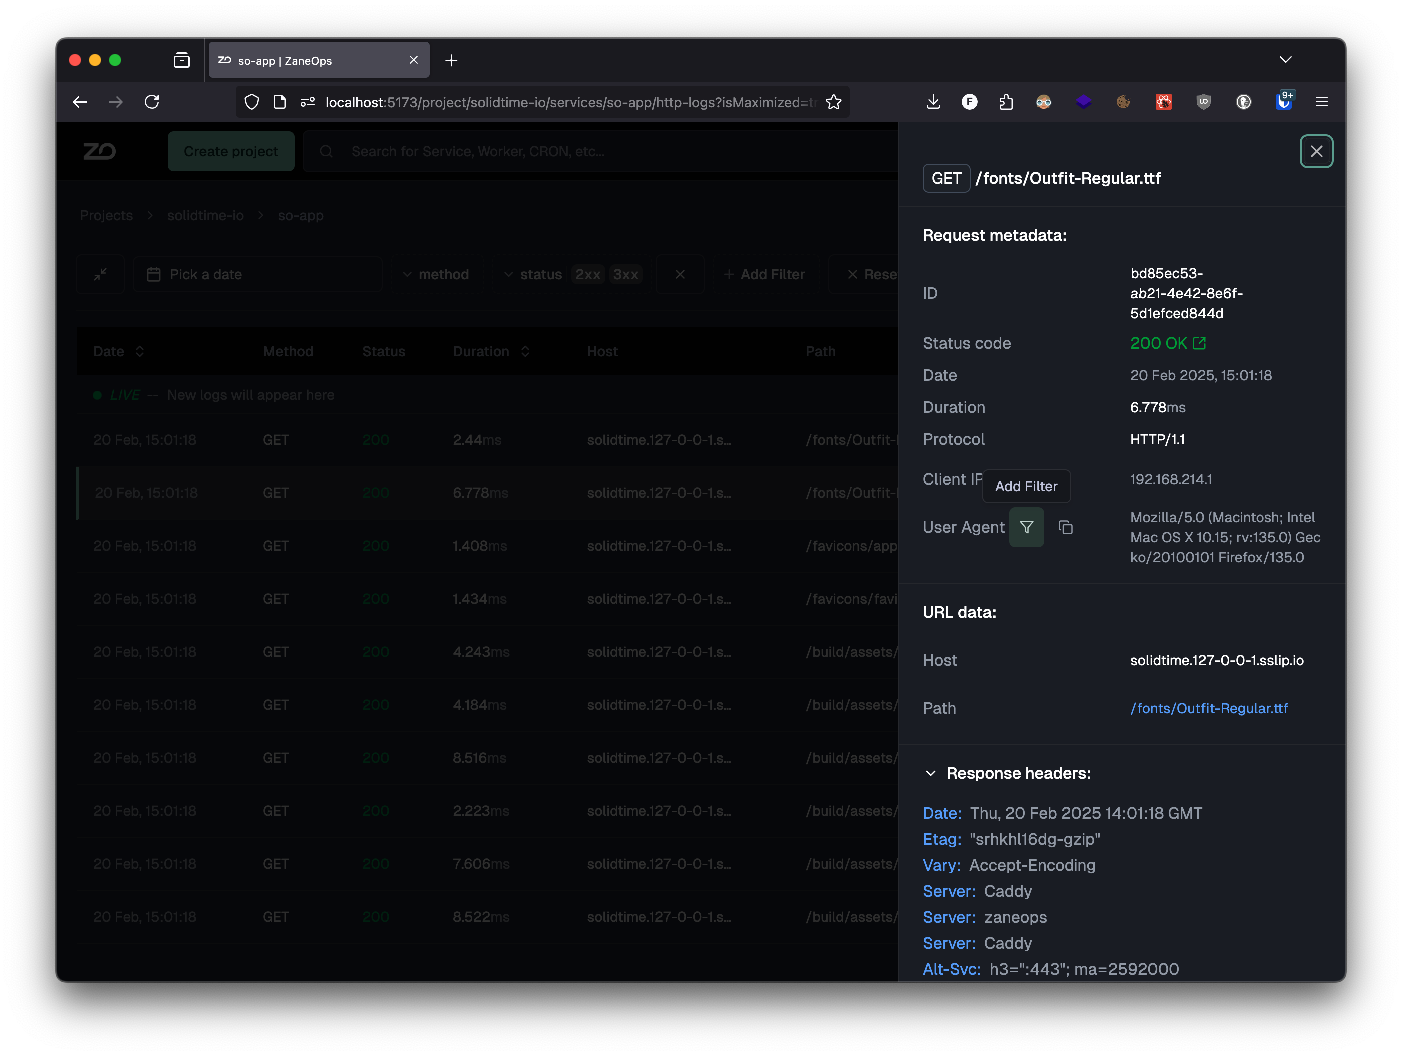Go back in browser history
The height and width of the screenshot is (1056, 1402).
click(x=80, y=102)
